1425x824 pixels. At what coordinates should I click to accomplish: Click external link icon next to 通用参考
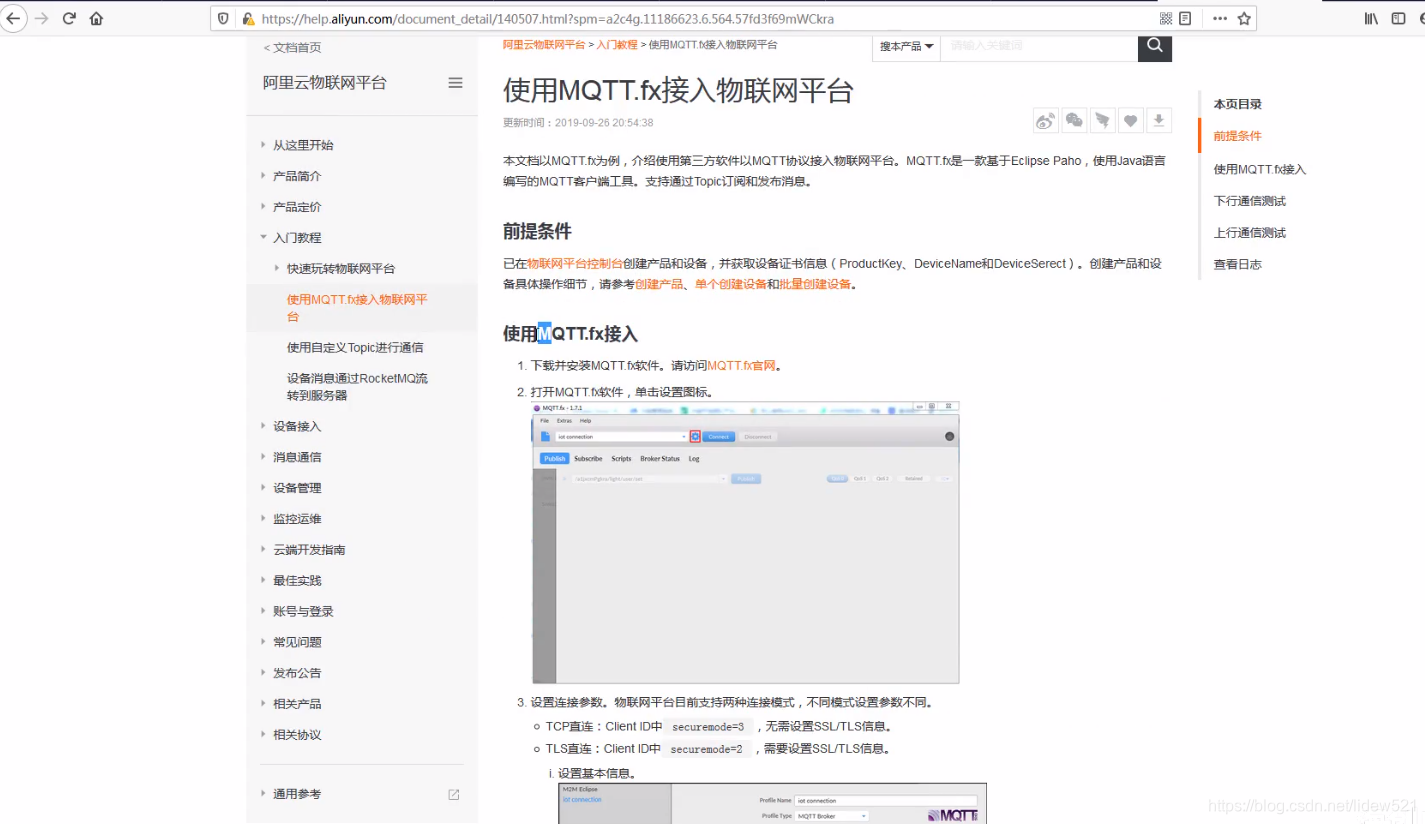(x=453, y=794)
